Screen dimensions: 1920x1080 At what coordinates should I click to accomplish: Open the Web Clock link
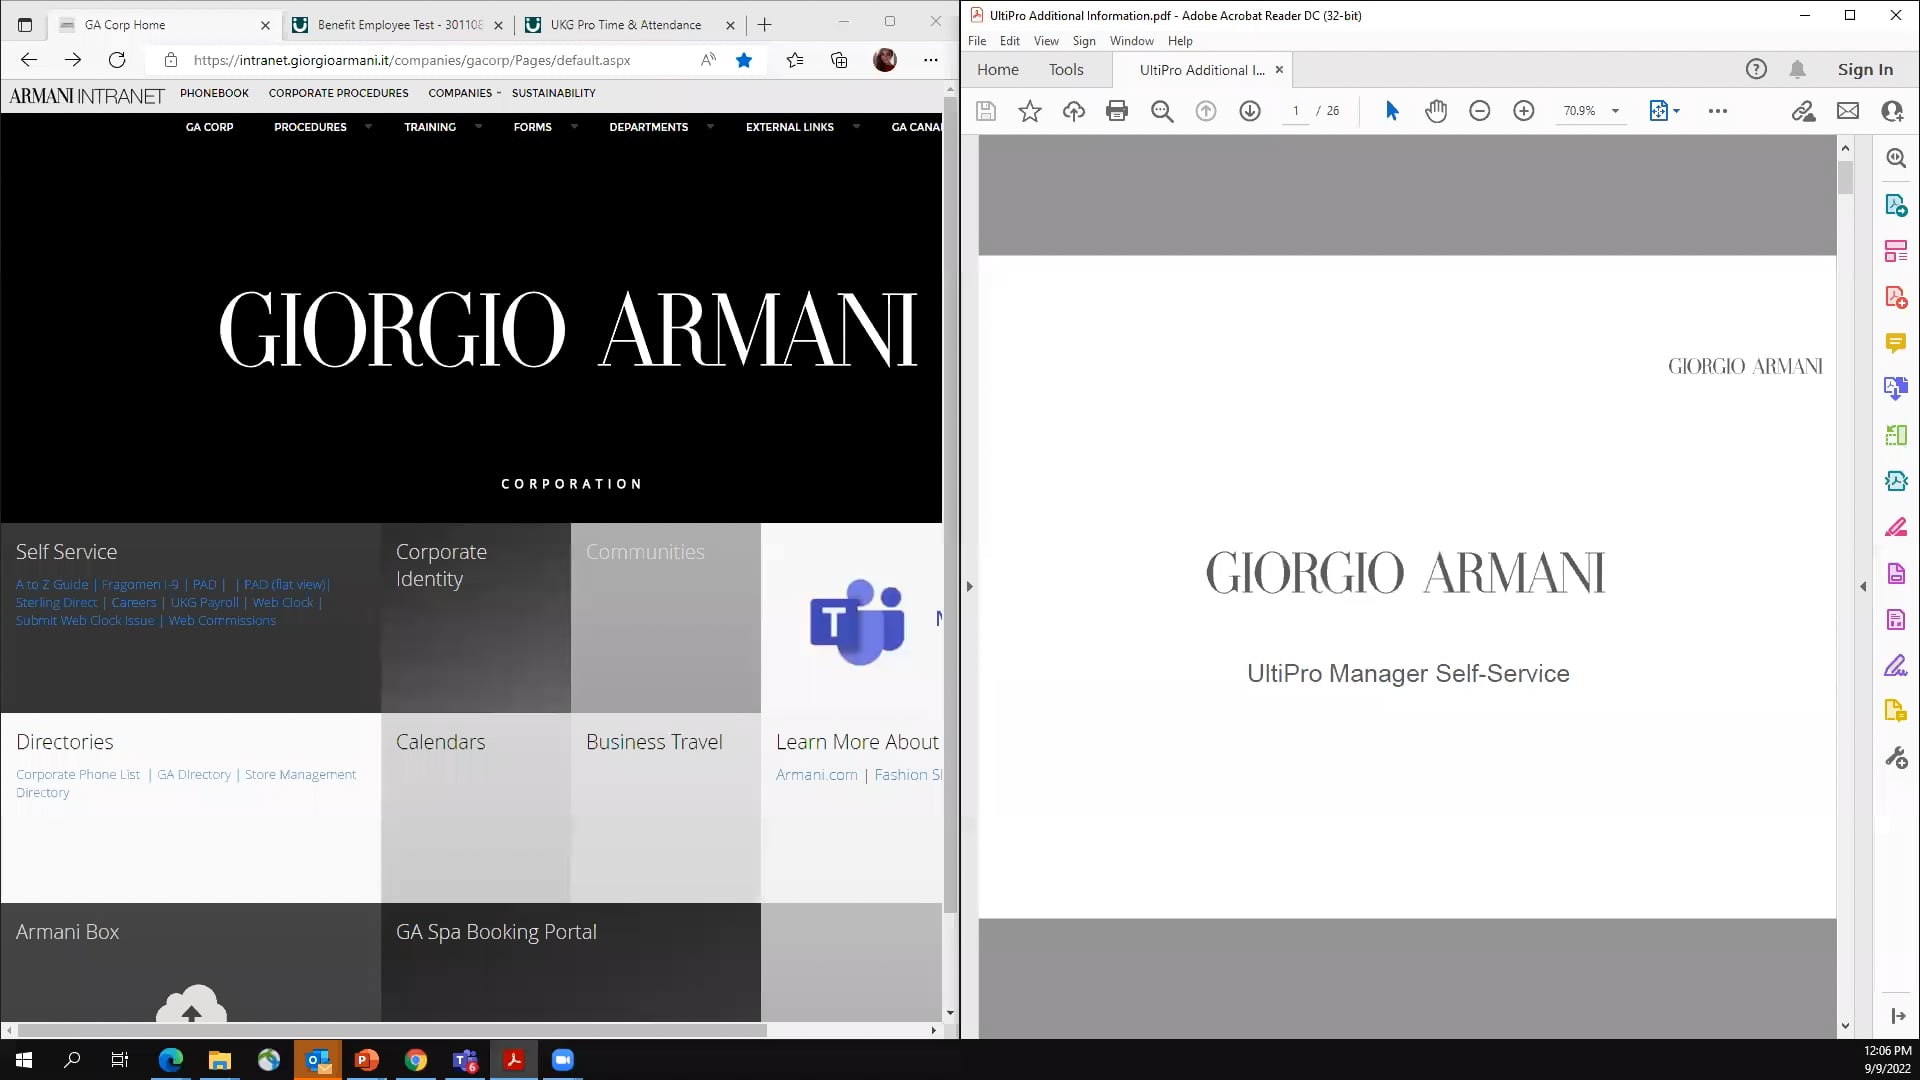(x=283, y=603)
